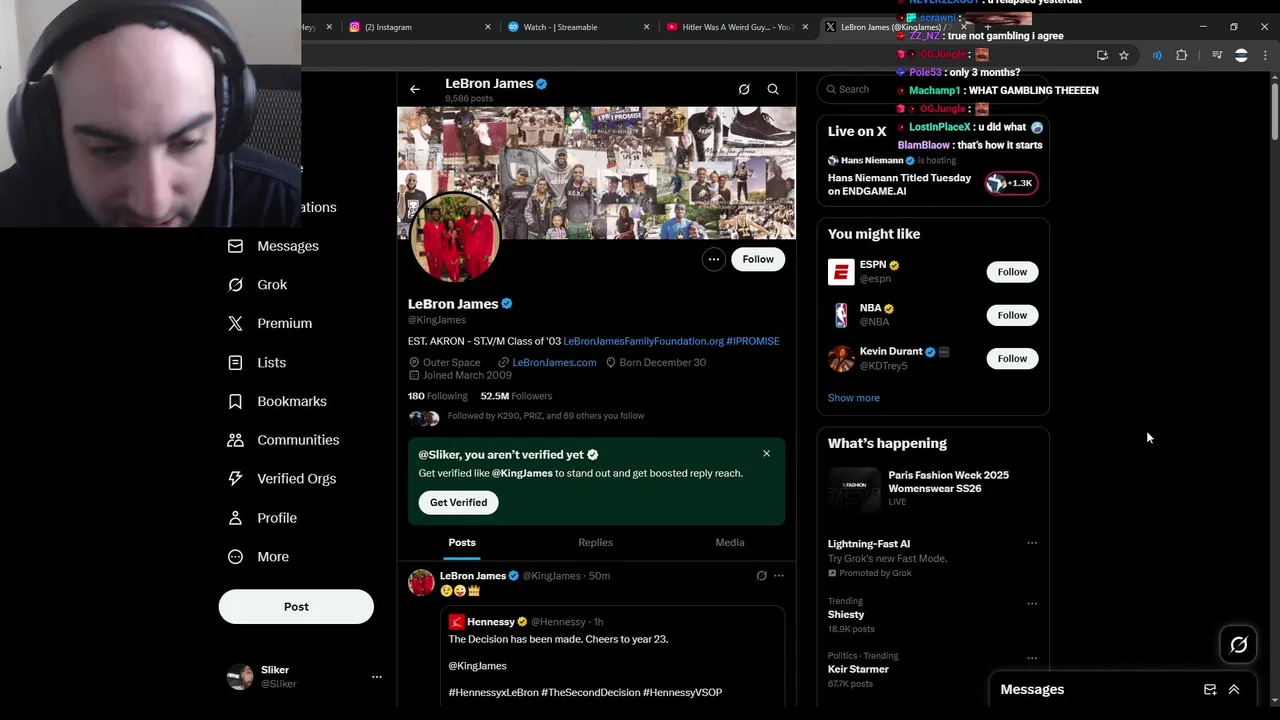Screen dimensions: 1280x720
Task: Open the browser extensions puzzle icon
Action: click(x=1182, y=55)
